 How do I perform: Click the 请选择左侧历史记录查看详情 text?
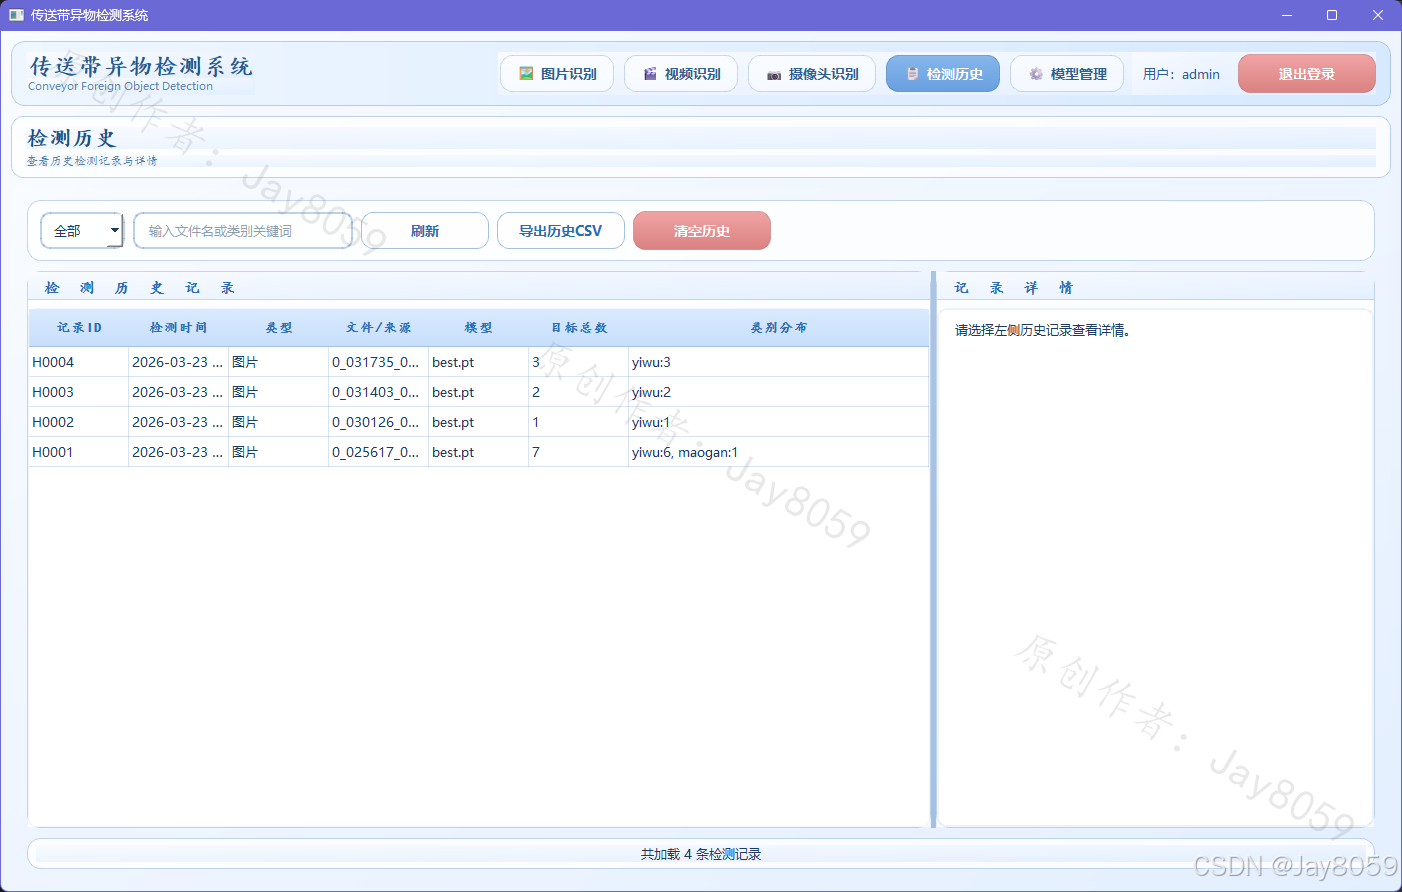[1042, 330]
